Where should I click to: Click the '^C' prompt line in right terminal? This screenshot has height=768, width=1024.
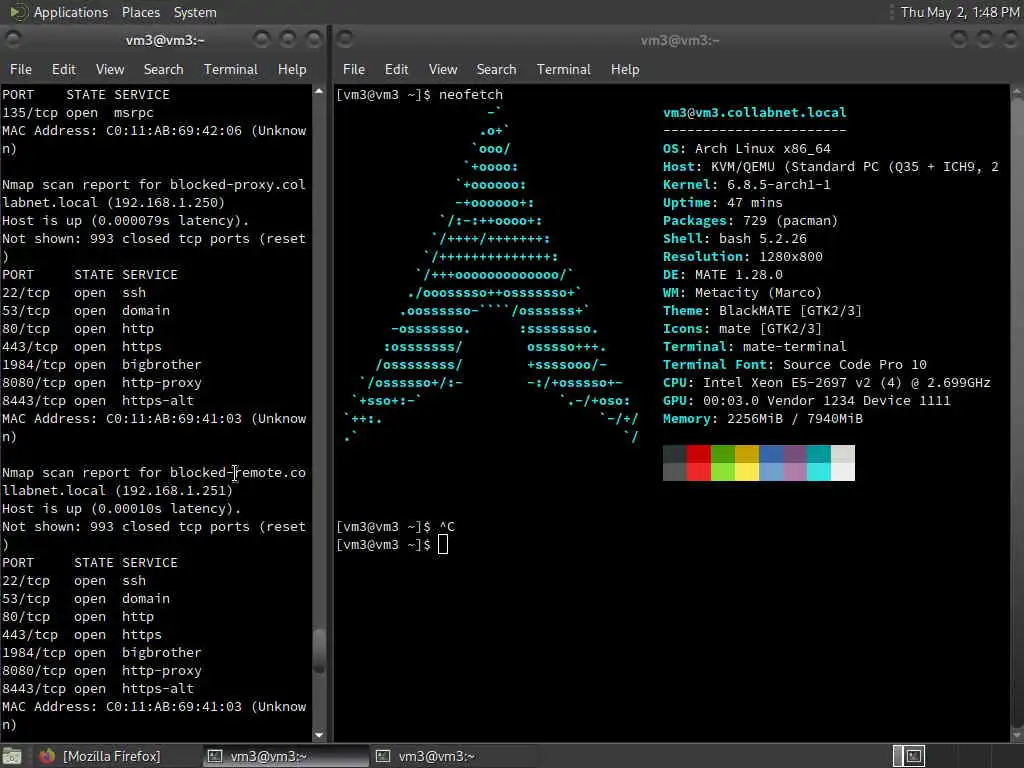tap(395, 526)
